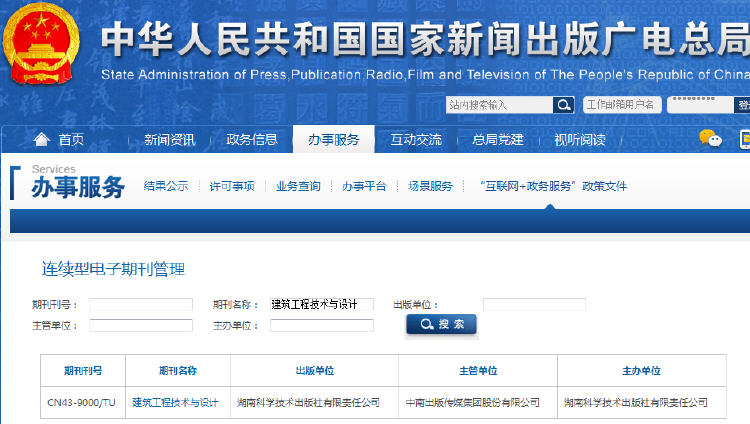Open the WeChat icon in navigation bar
This screenshot has height=424, width=750.
[x=710, y=139]
